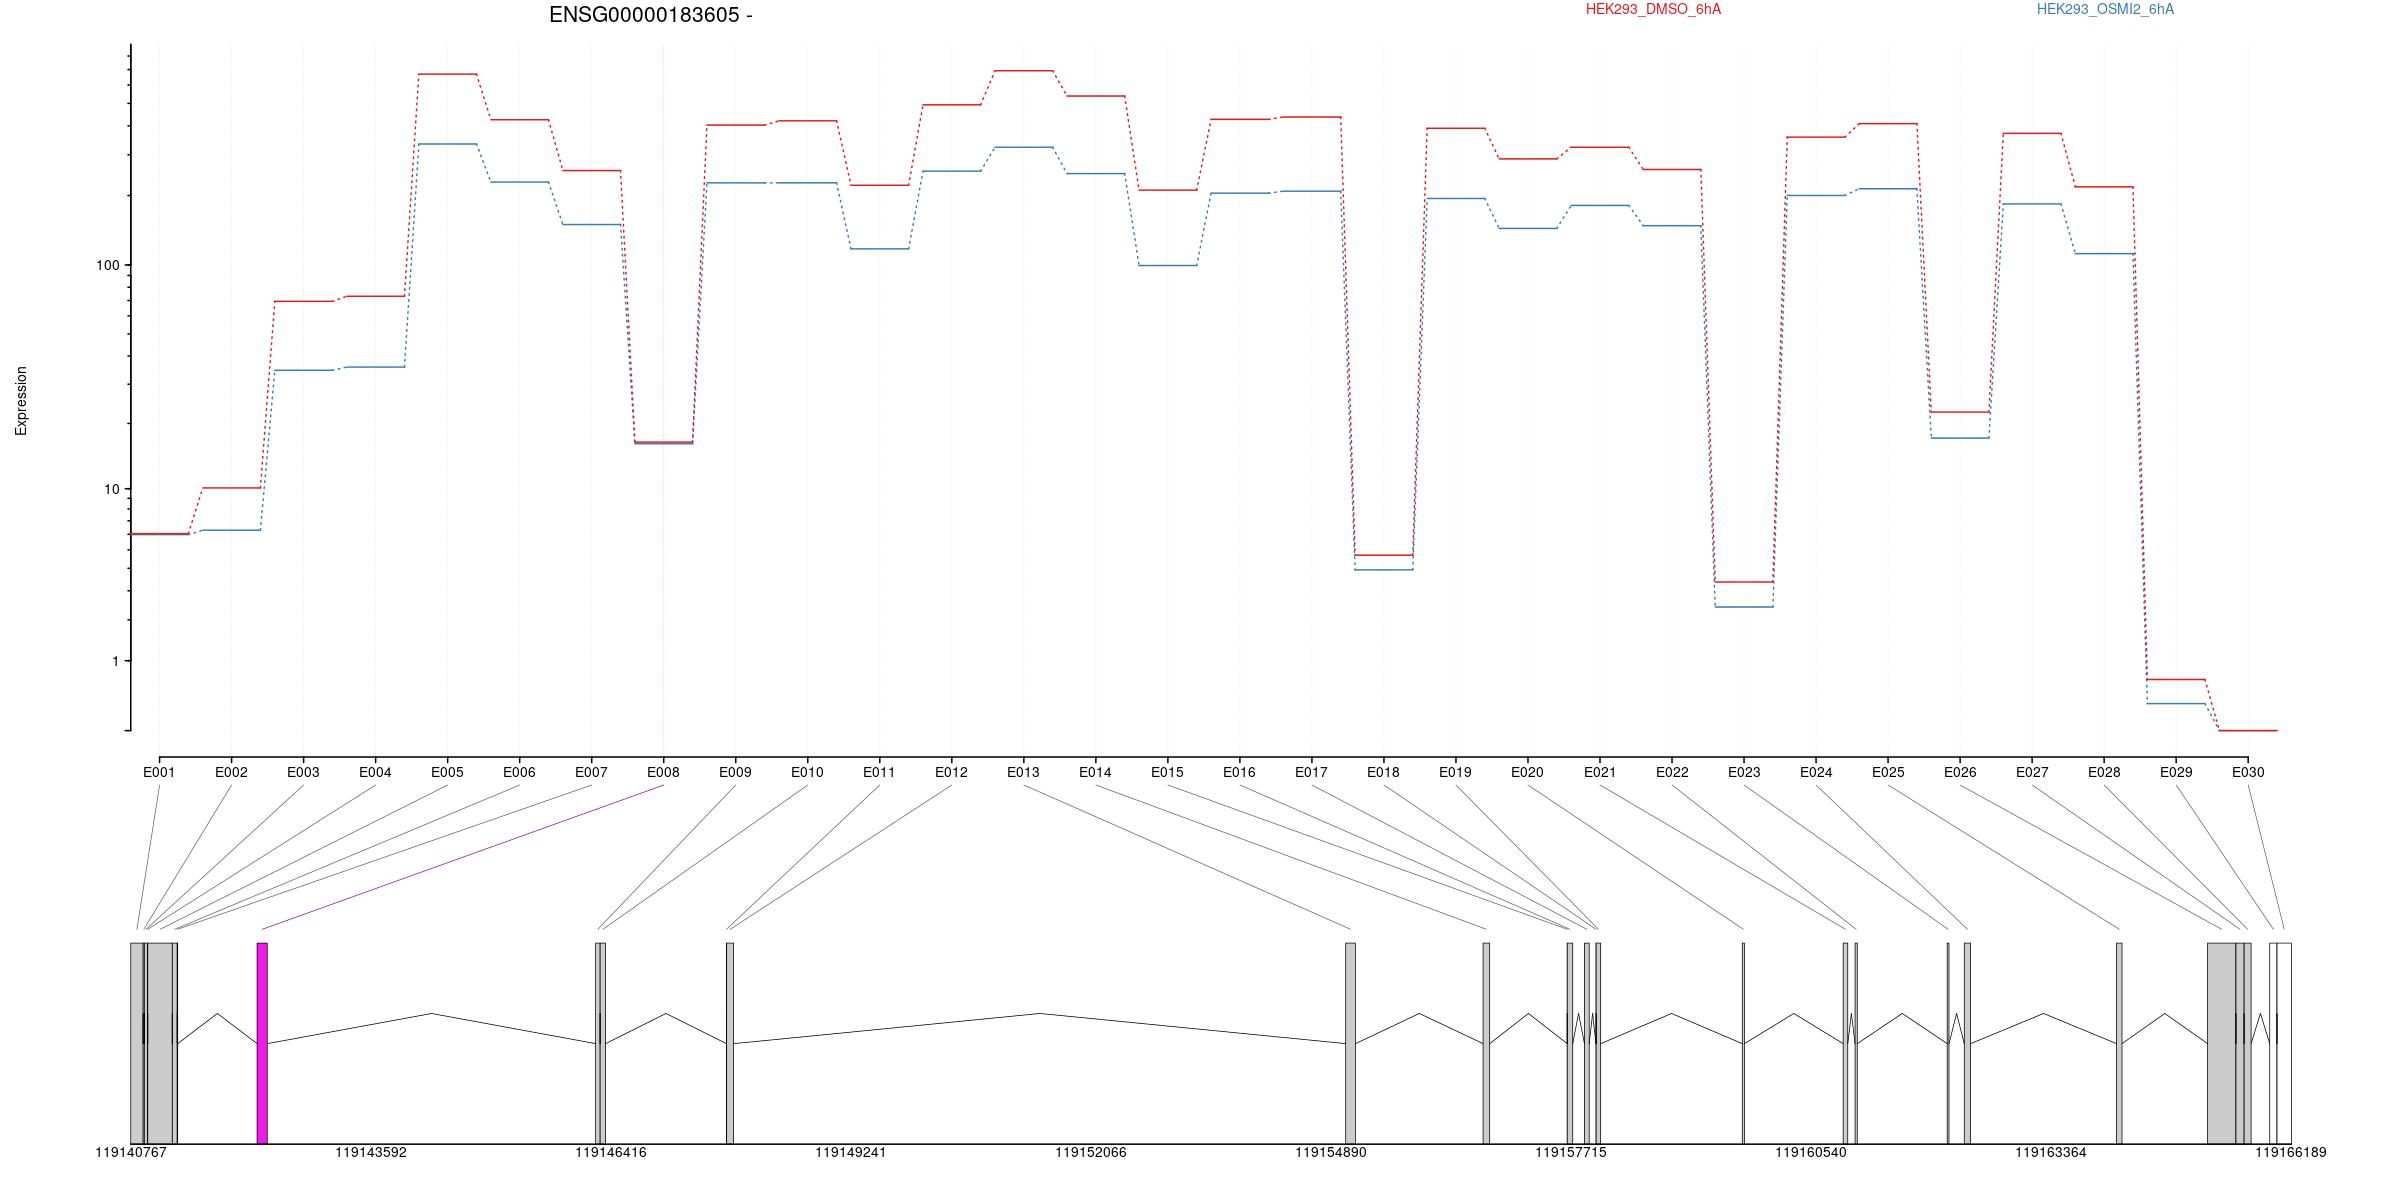The image size is (2400, 1200).
Task: Click exon label E028
Action: click(x=2104, y=772)
